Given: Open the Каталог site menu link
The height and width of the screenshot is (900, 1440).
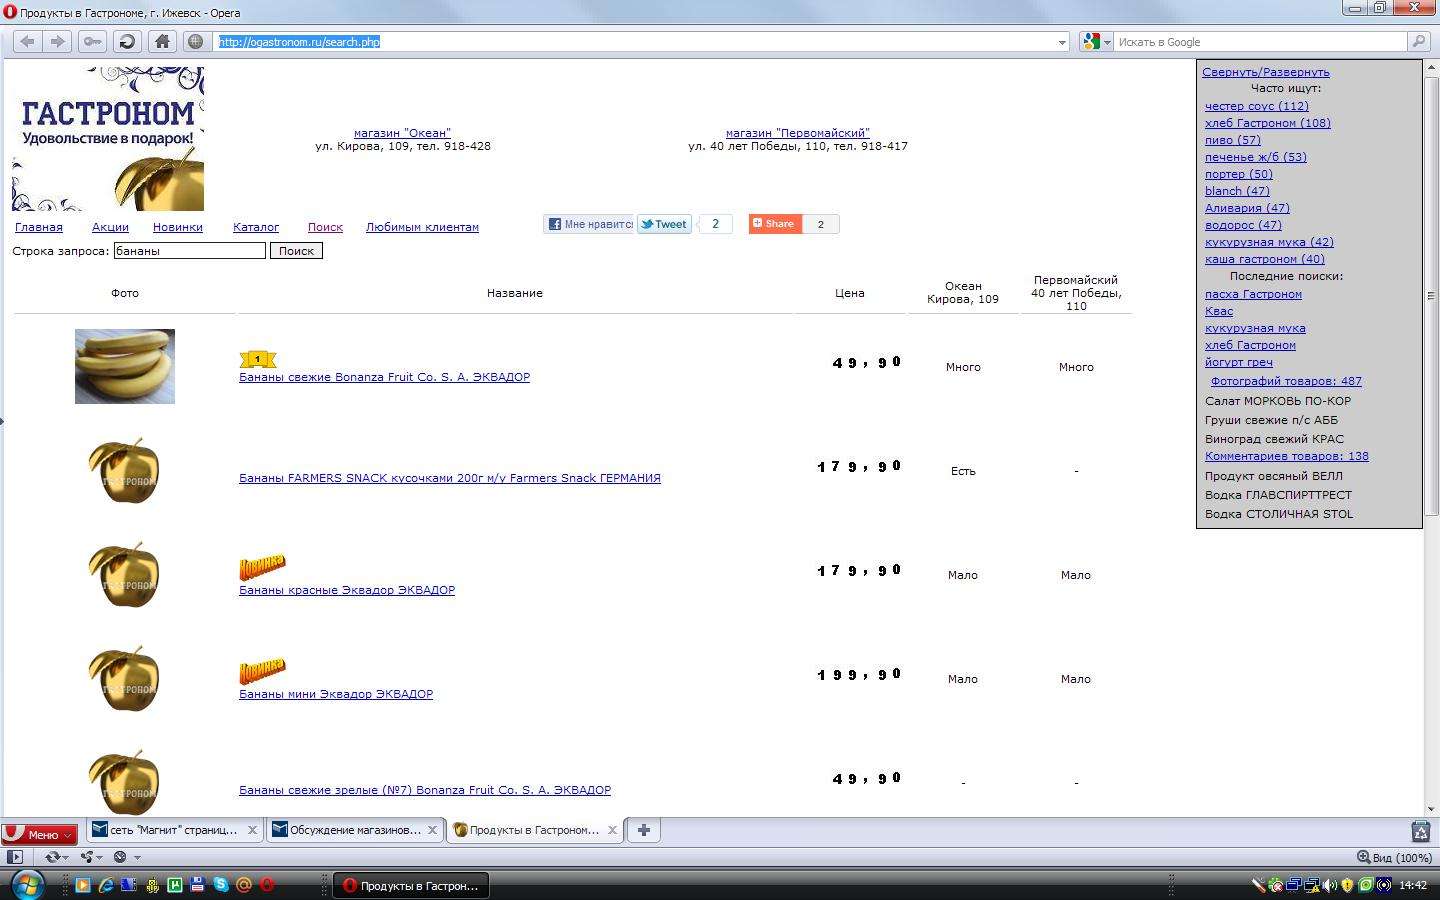Looking at the screenshot, I should [256, 227].
